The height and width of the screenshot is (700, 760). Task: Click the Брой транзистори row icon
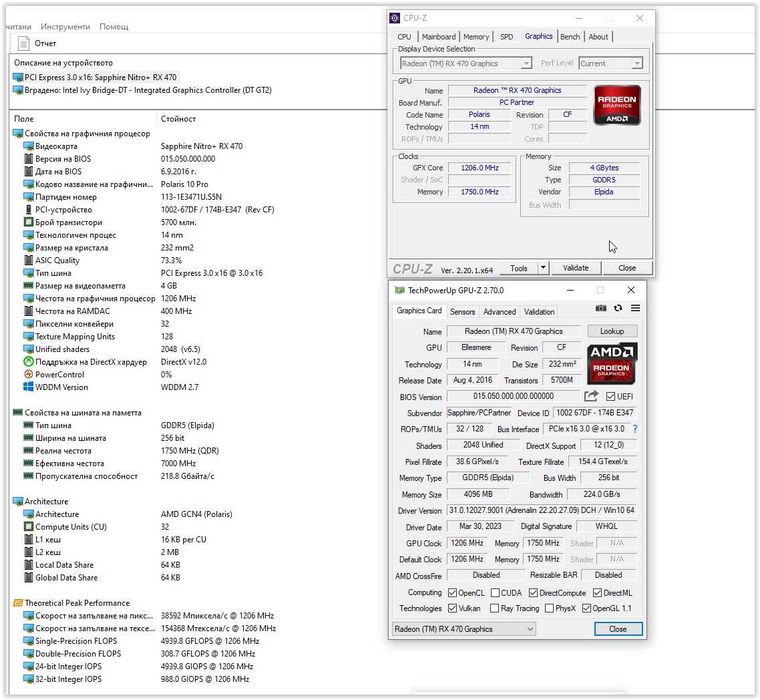click(29, 222)
